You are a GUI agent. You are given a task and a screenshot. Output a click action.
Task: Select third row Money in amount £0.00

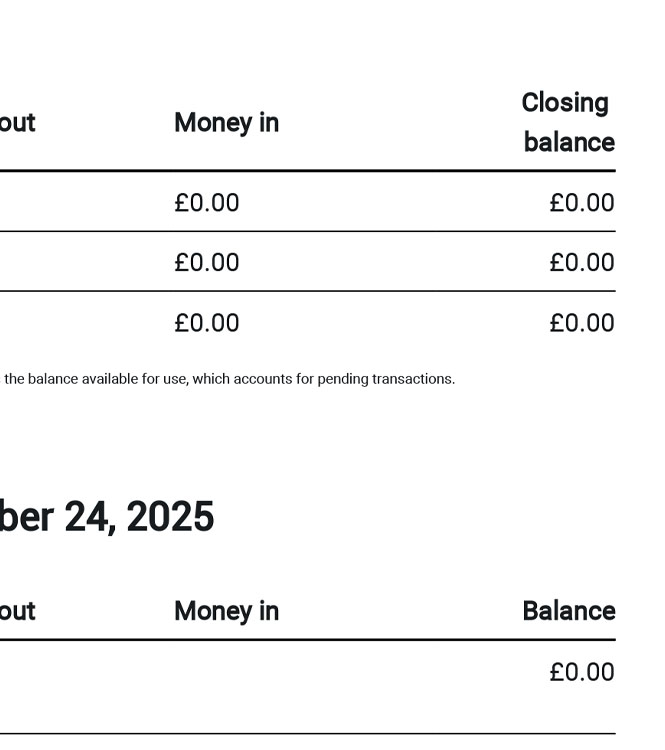[x=207, y=323]
